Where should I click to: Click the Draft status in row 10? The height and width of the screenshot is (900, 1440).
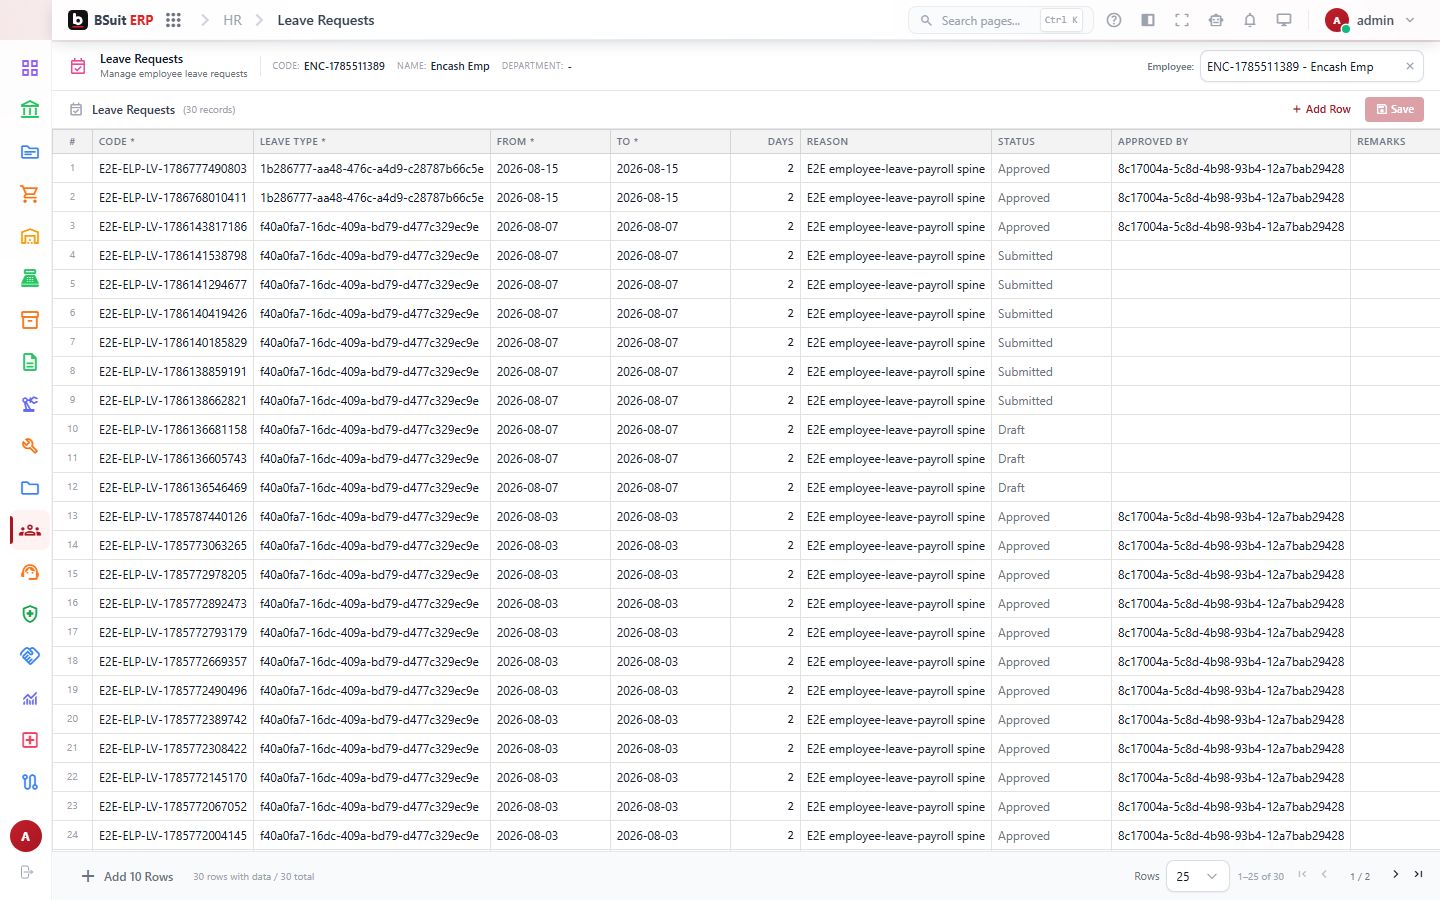pos(1011,430)
